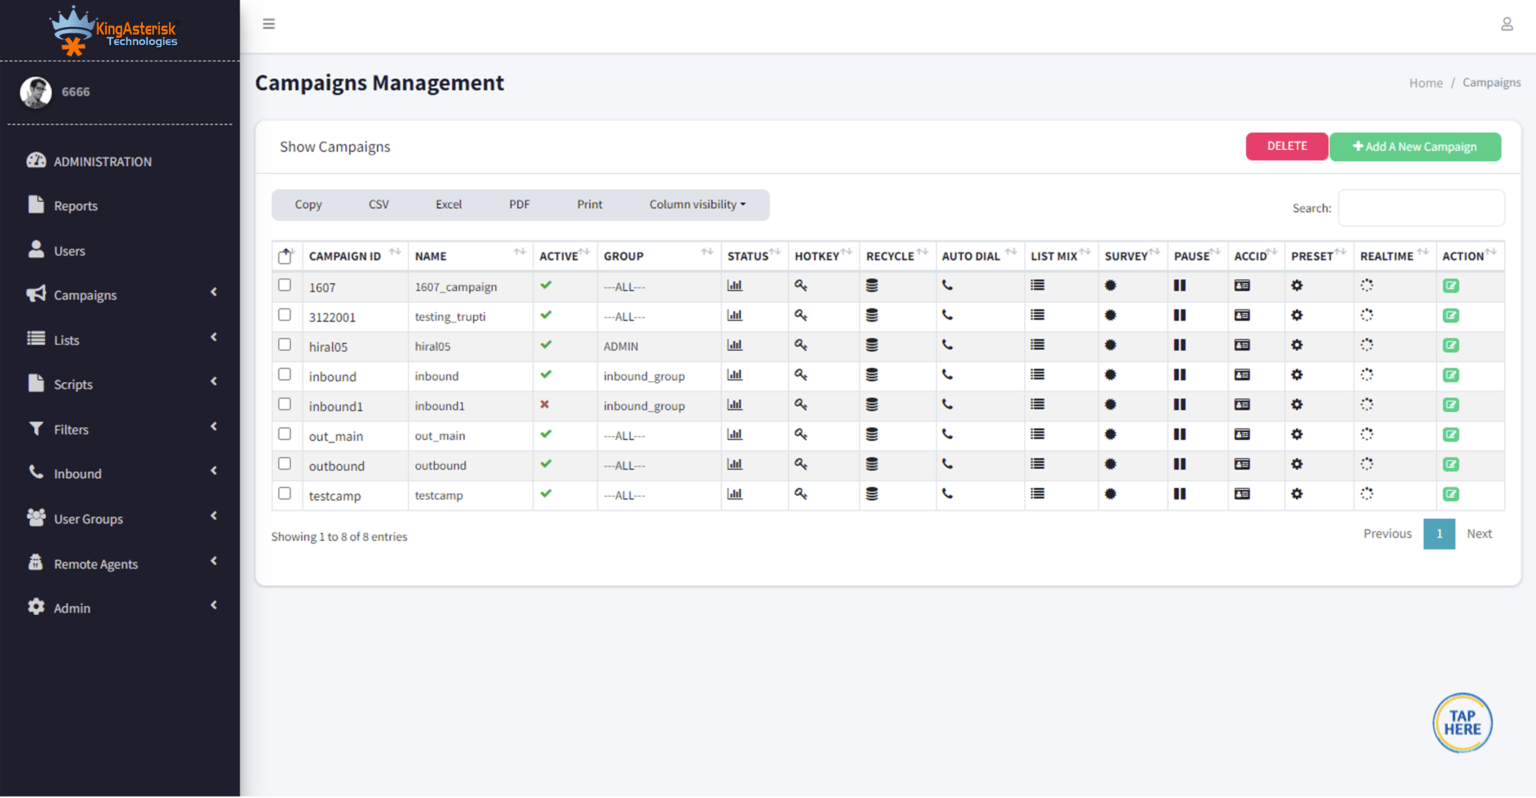Click hotkey key icon for testing_trupti

801,316
